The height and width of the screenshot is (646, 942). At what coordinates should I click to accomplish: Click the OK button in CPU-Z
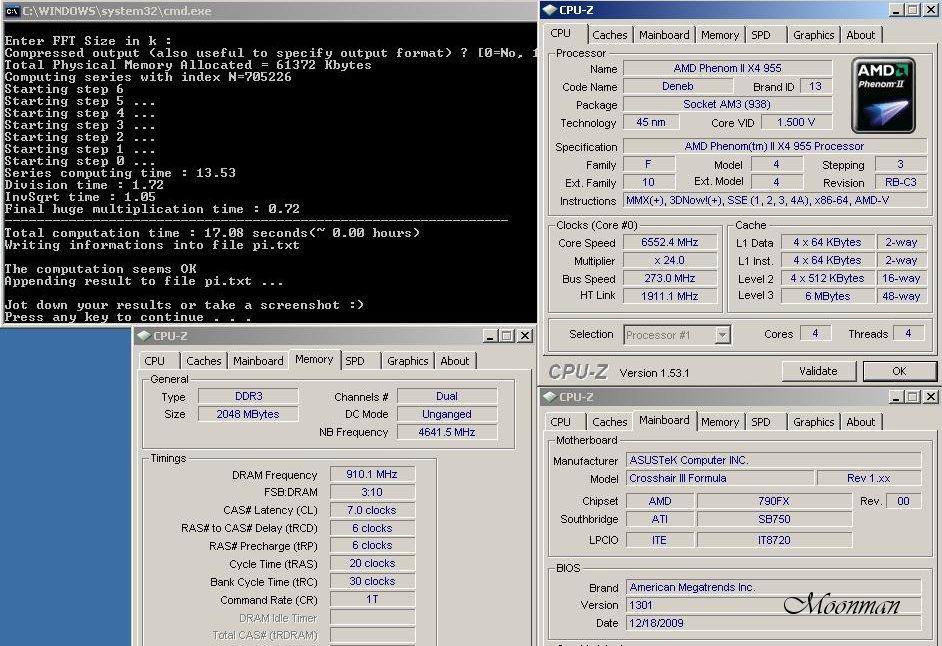point(899,371)
